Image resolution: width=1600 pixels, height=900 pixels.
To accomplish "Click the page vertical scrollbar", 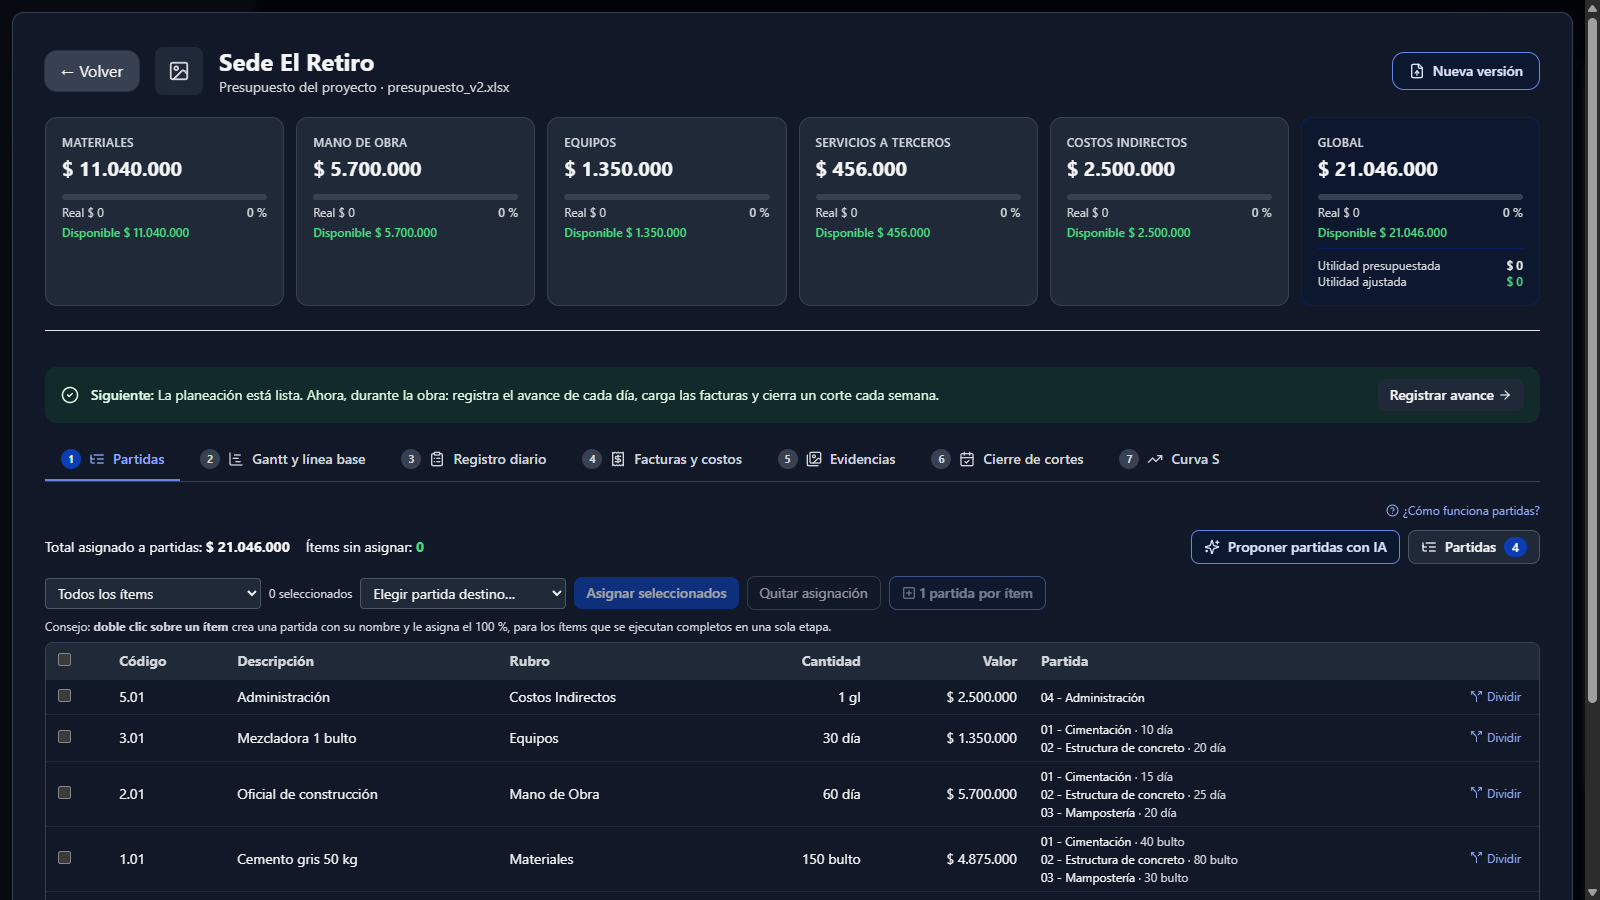I will 1592,360.
